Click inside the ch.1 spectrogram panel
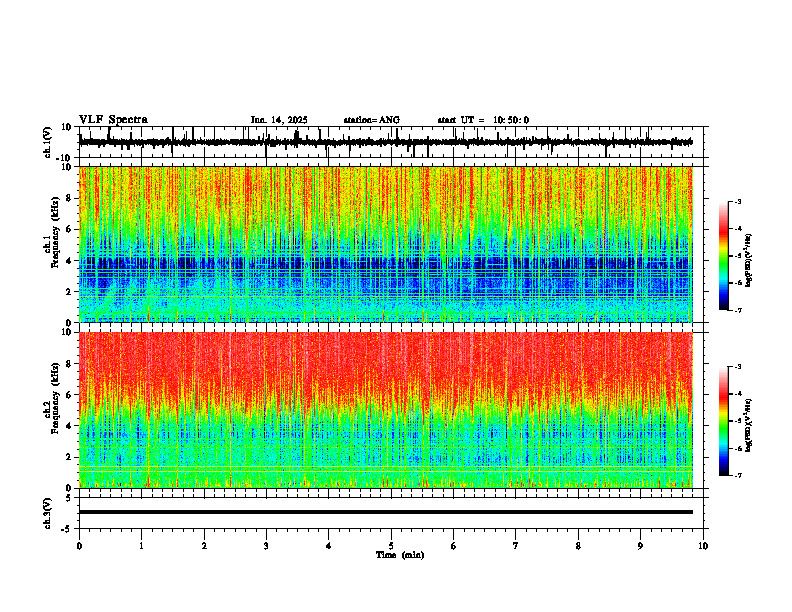Screen dimensions: 792x612 [x=386, y=244]
